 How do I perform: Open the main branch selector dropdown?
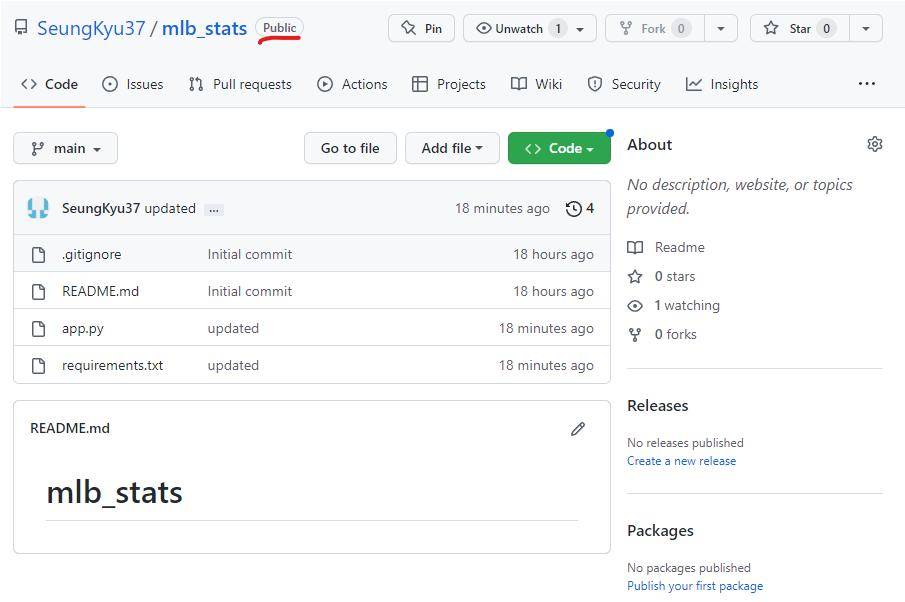pyautogui.click(x=65, y=148)
